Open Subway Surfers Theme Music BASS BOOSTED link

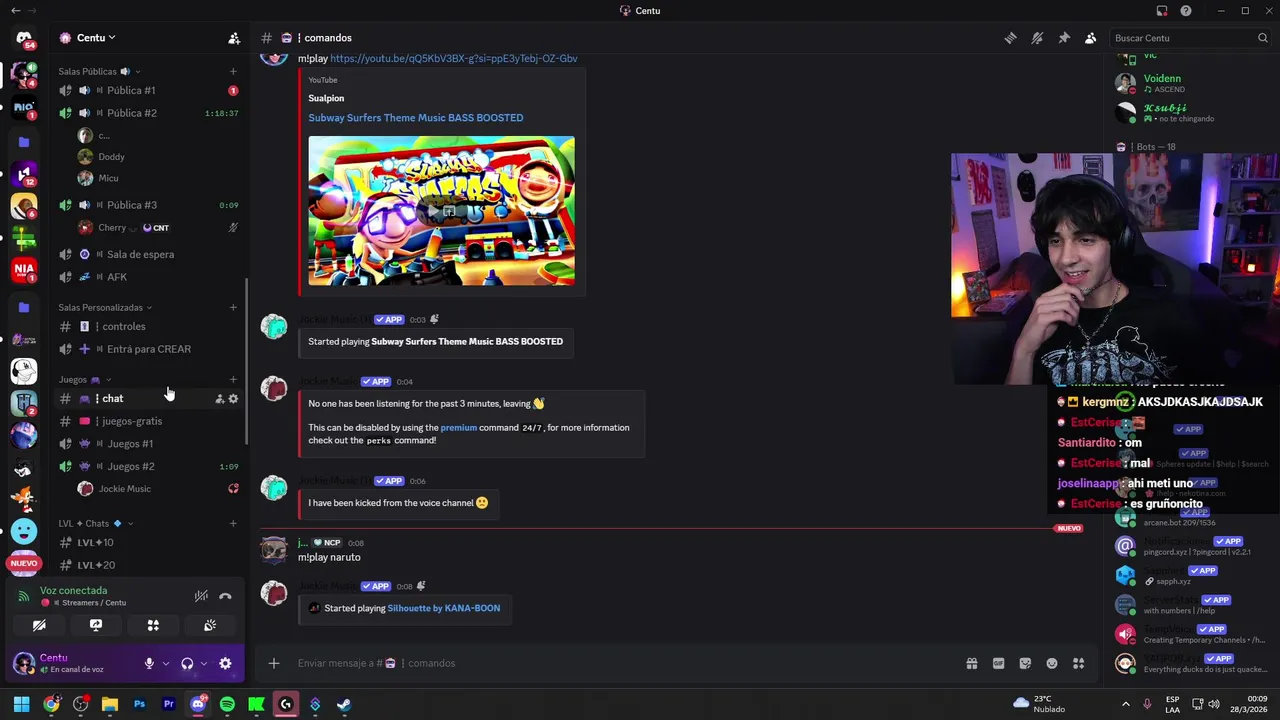tap(415, 118)
